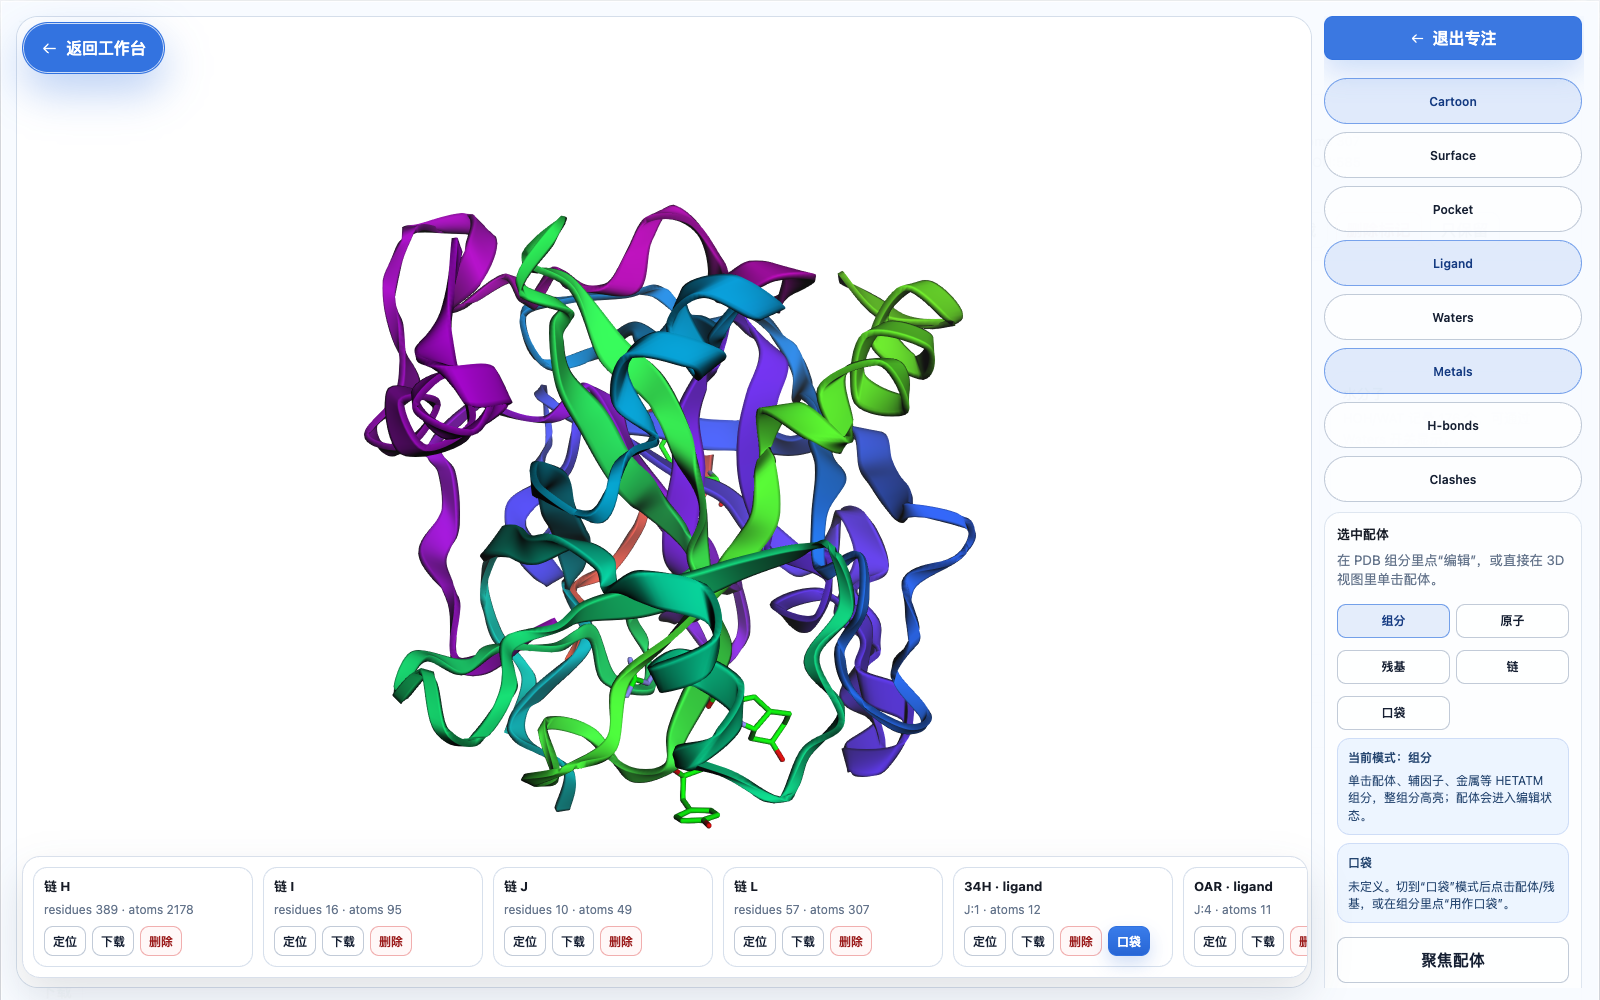
Task: Click '34H · ligand' card title
Action: point(1003,886)
